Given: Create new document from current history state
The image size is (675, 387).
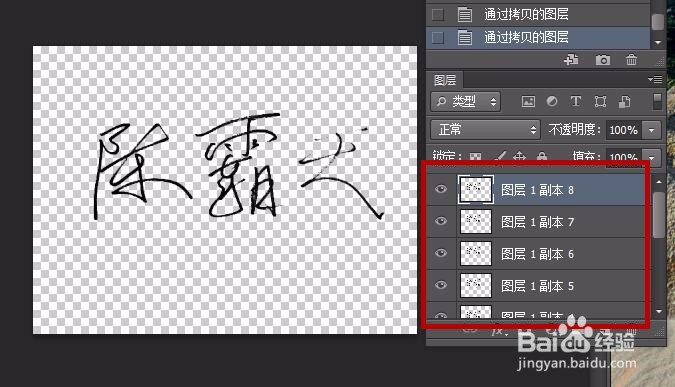Looking at the screenshot, I should tap(571, 60).
